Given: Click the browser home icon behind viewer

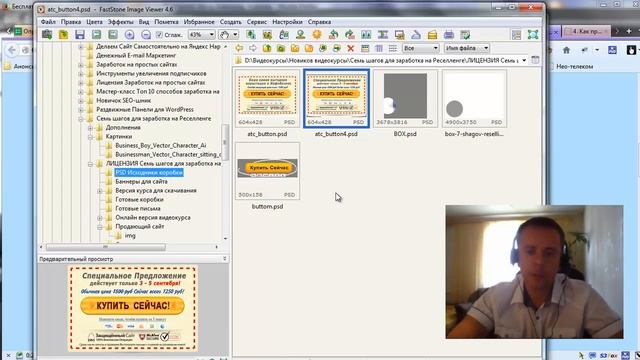Looking at the screenshot, I should 567,50.
